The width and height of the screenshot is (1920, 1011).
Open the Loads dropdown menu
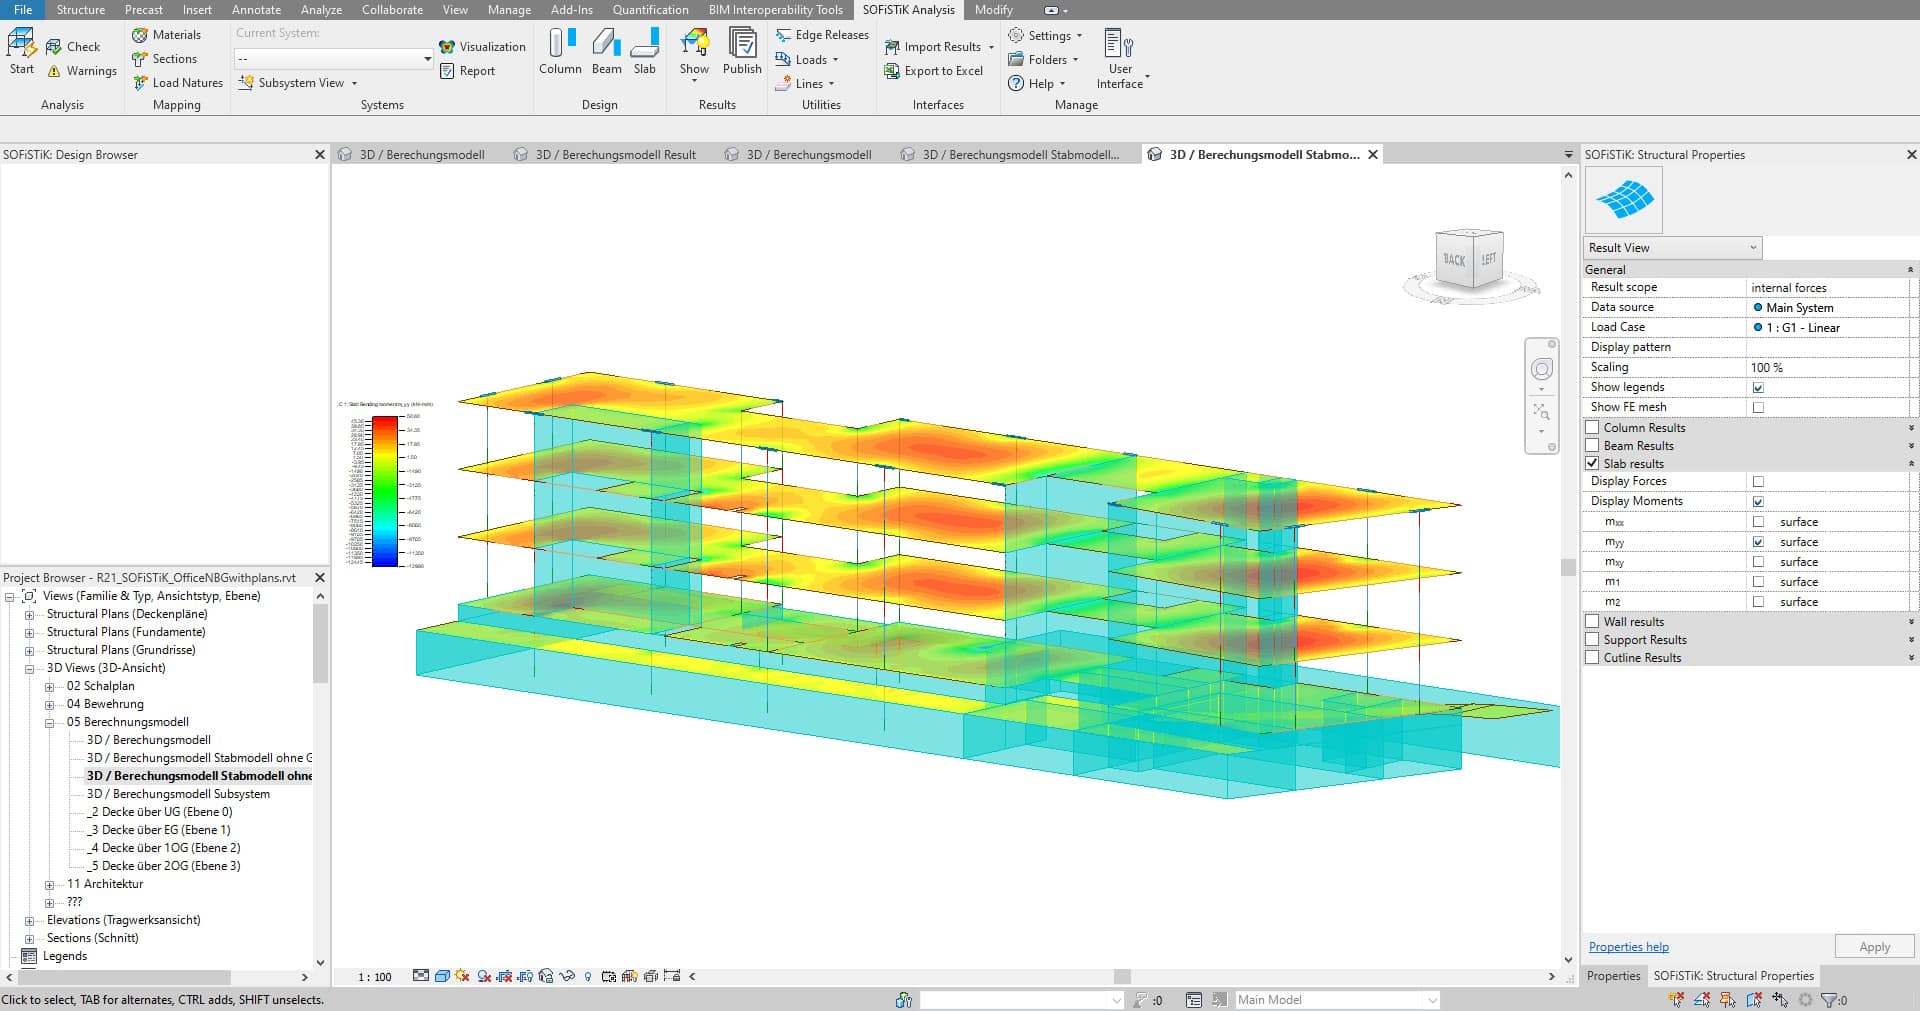point(806,60)
